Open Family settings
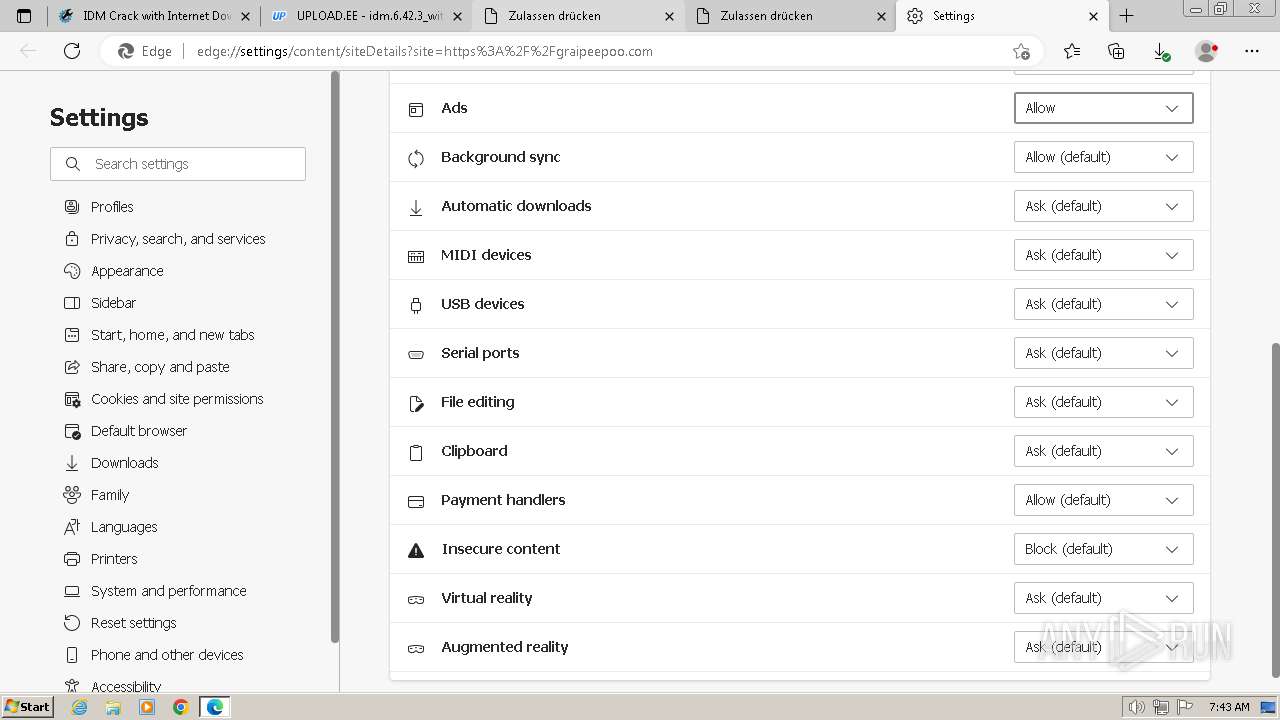 point(110,495)
